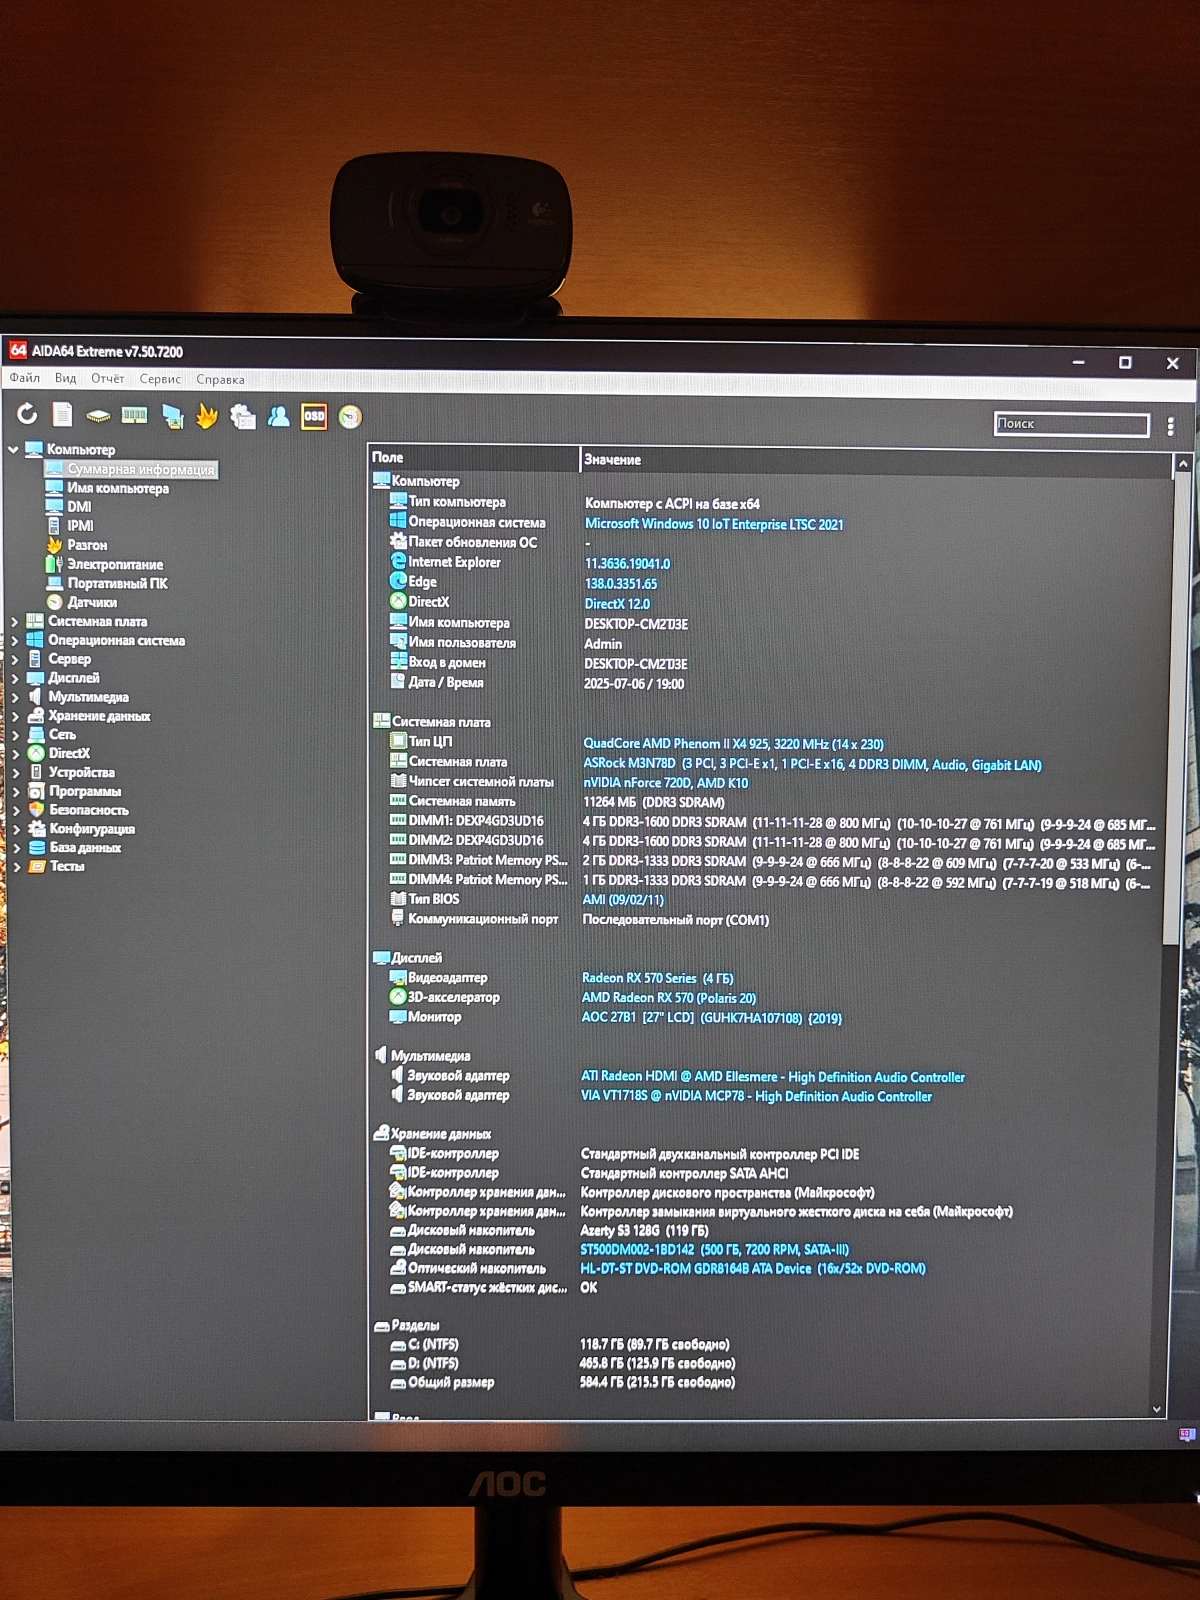Open the Справка menu
The image size is (1200, 1600).
click(x=220, y=380)
